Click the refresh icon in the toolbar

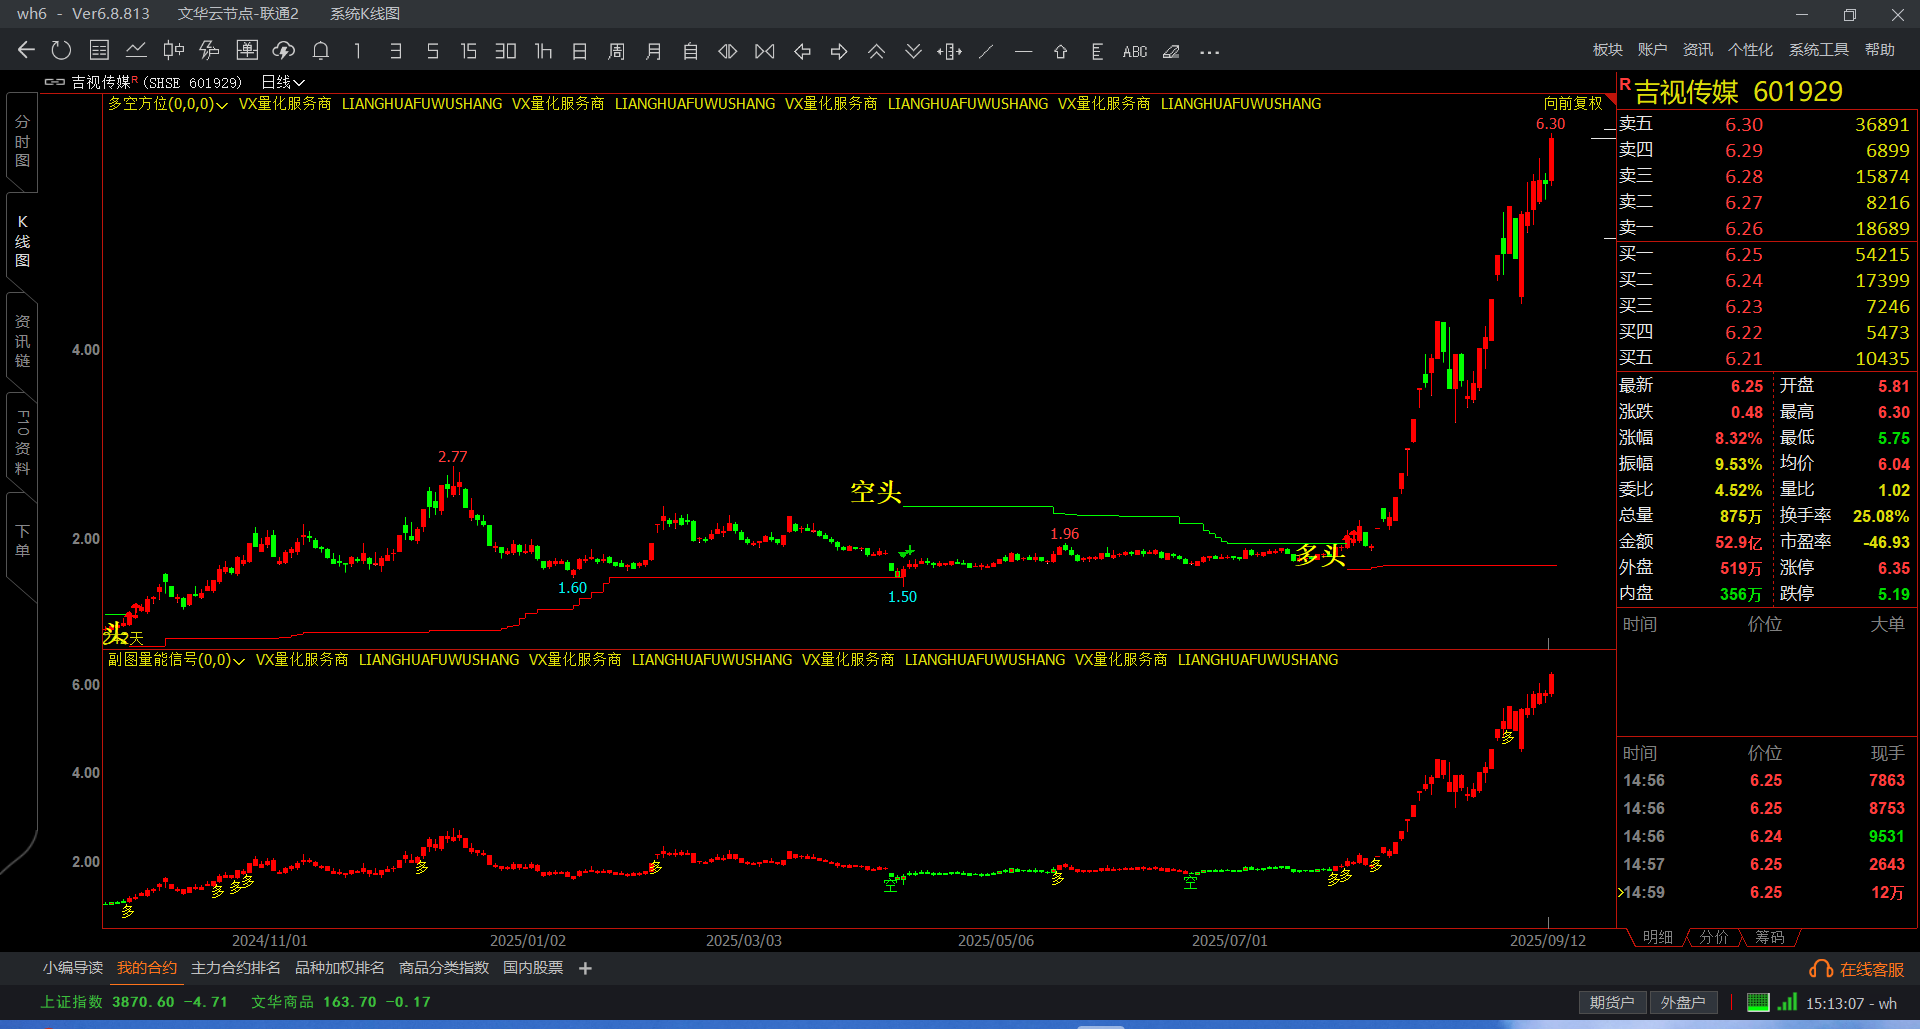(61, 50)
